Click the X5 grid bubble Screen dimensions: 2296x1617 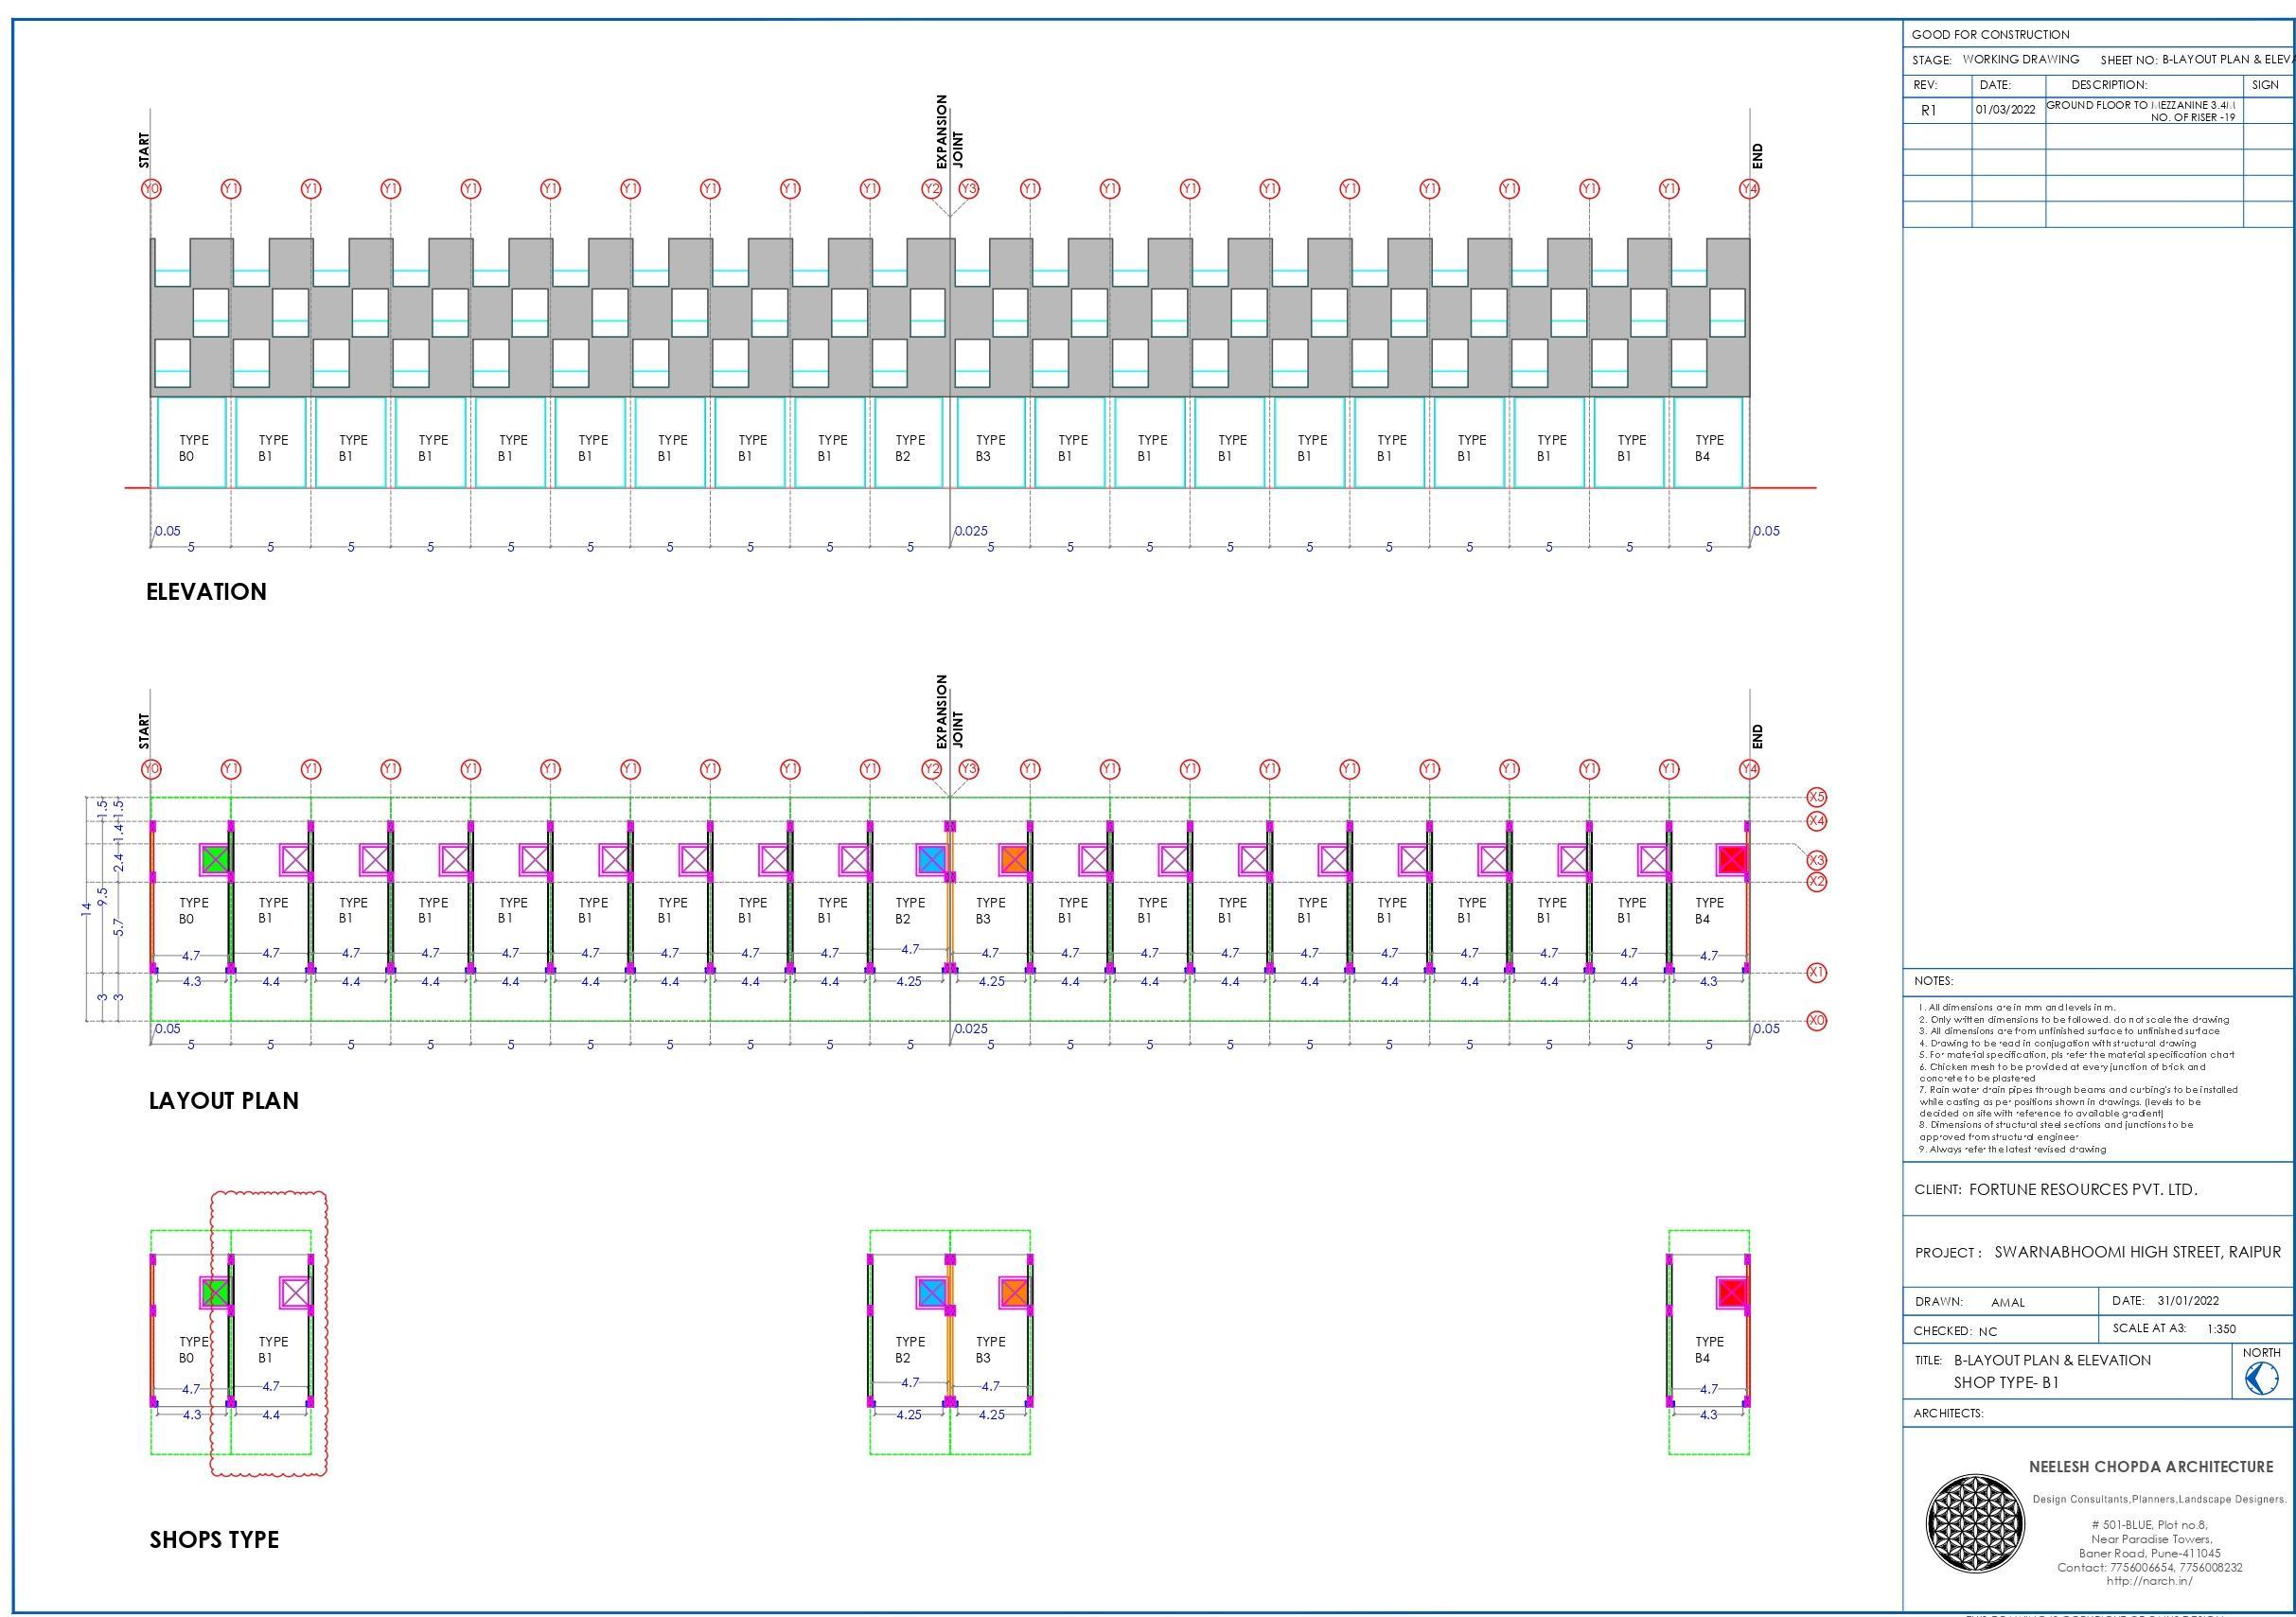point(1816,797)
